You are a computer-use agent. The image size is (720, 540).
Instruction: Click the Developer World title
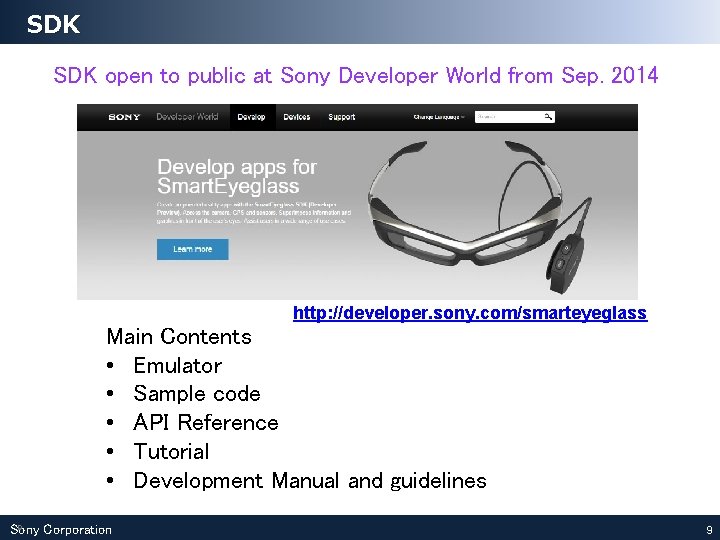pos(187,117)
